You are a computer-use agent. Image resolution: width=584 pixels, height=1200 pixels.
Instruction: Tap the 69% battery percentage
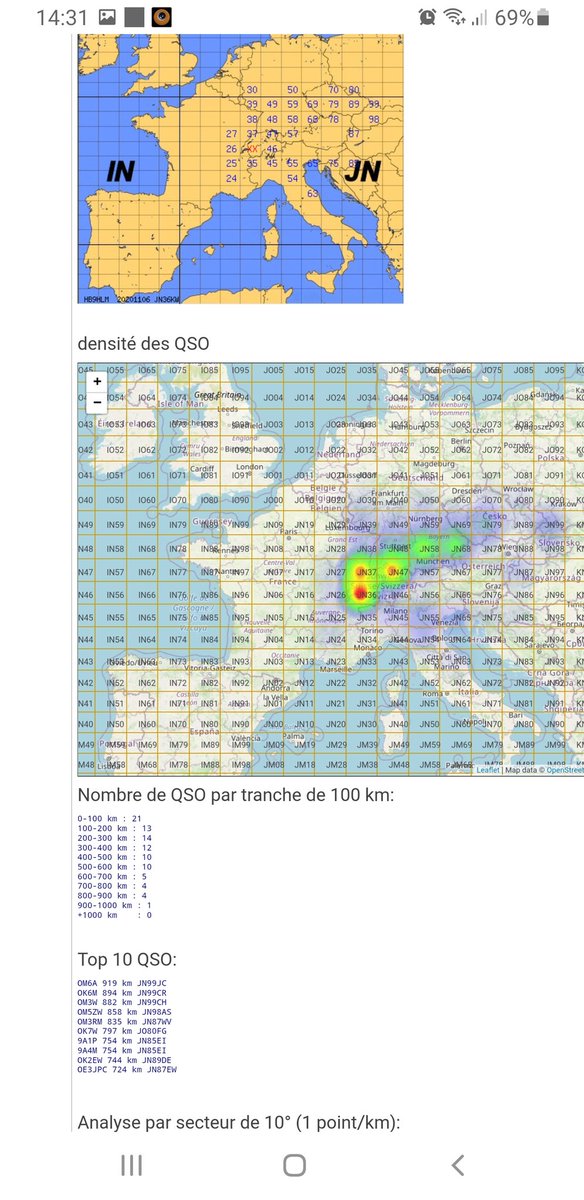coord(513,18)
